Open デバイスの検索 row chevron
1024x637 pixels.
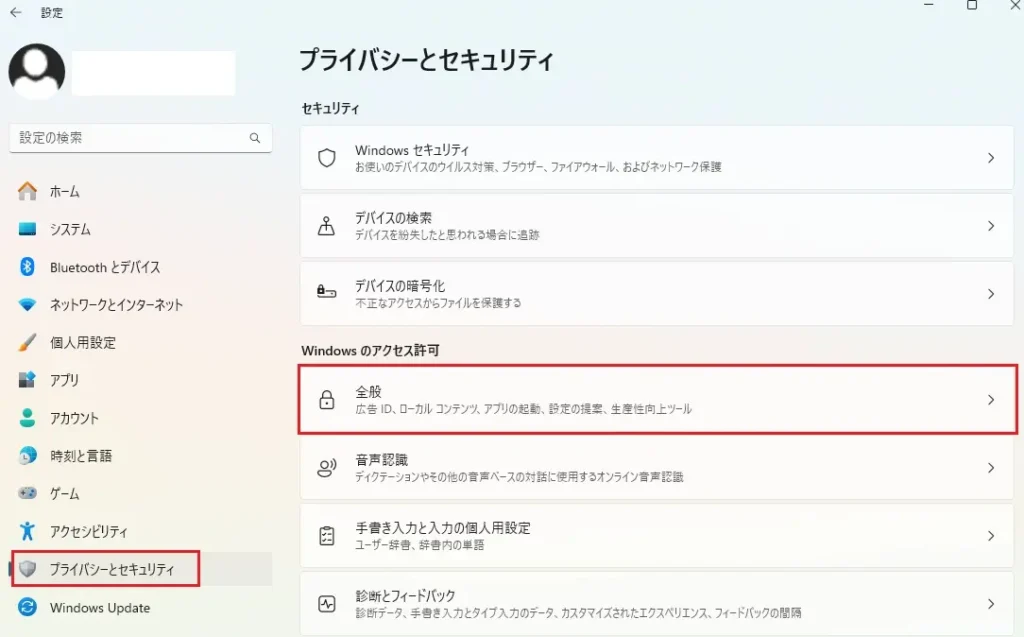pos(991,226)
